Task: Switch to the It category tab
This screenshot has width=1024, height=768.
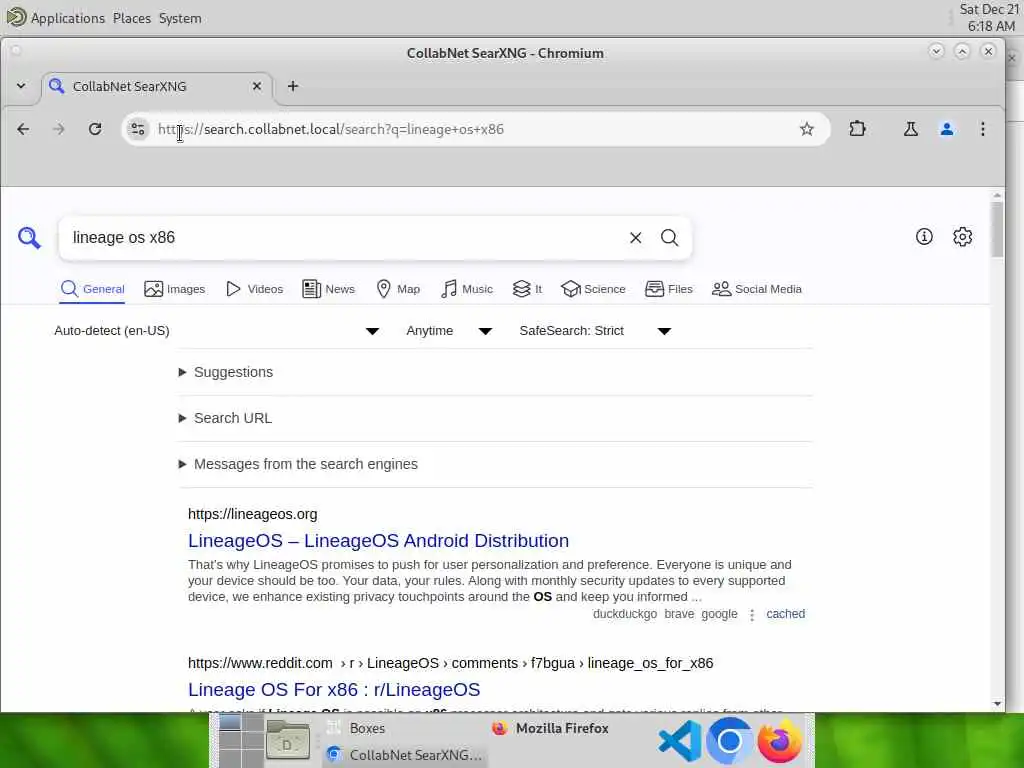Action: 527,289
